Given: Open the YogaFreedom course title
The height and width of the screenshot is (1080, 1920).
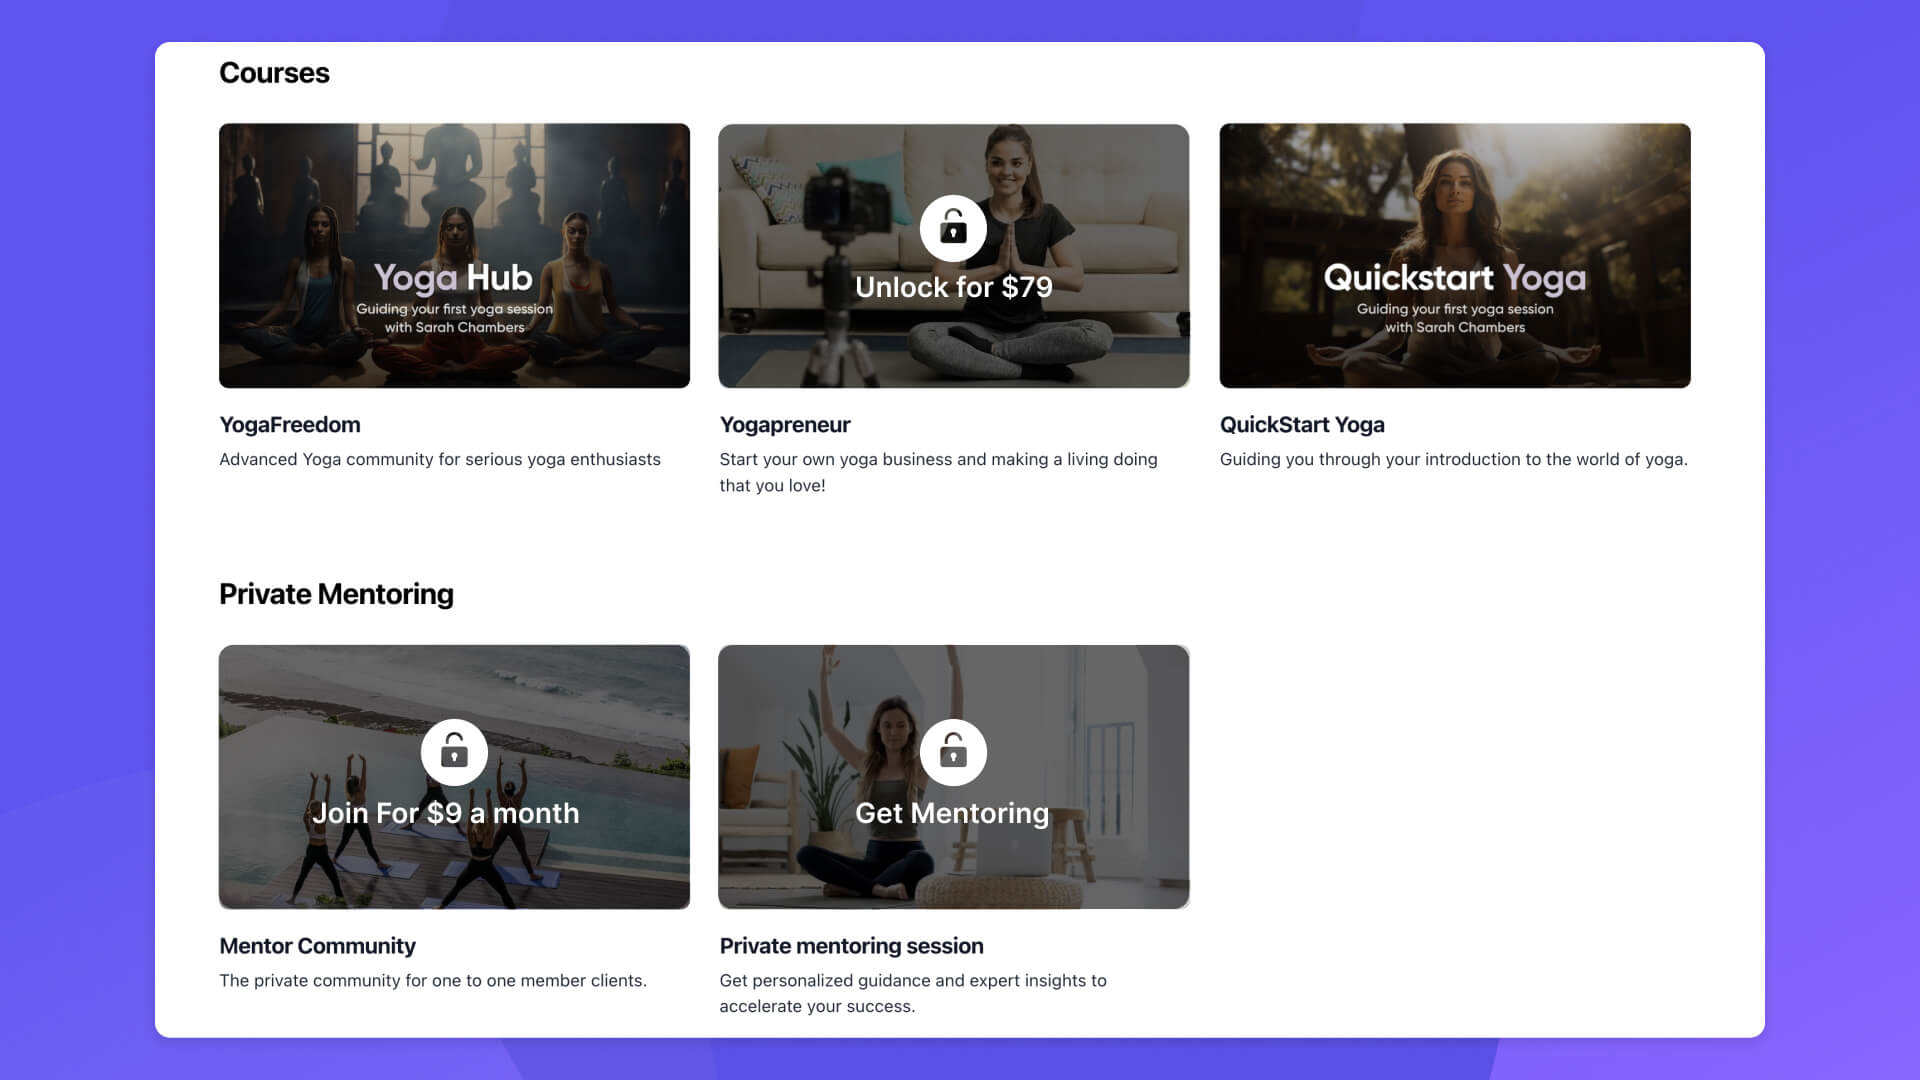Looking at the screenshot, I should pos(290,424).
